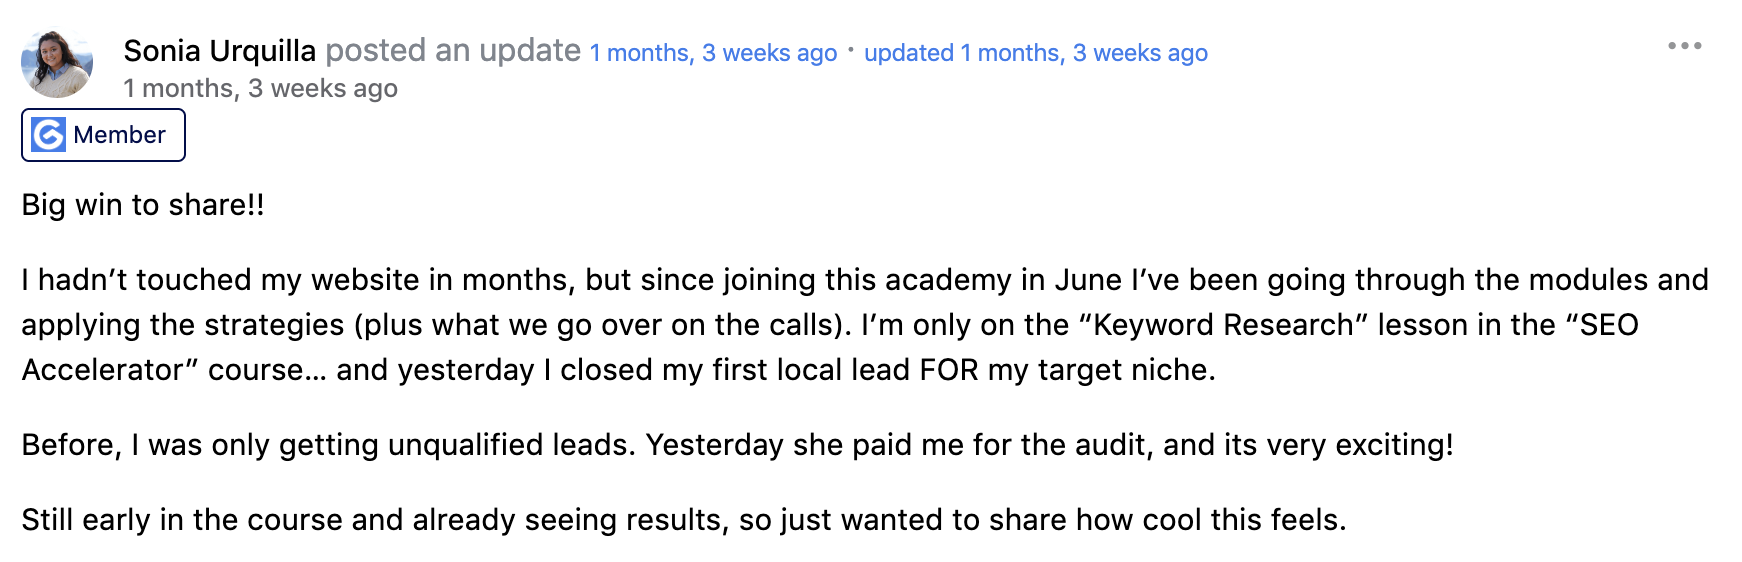Click Sonia Urquilla's profile avatar
This screenshot has width=1742, height=562.
coord(57,63)
